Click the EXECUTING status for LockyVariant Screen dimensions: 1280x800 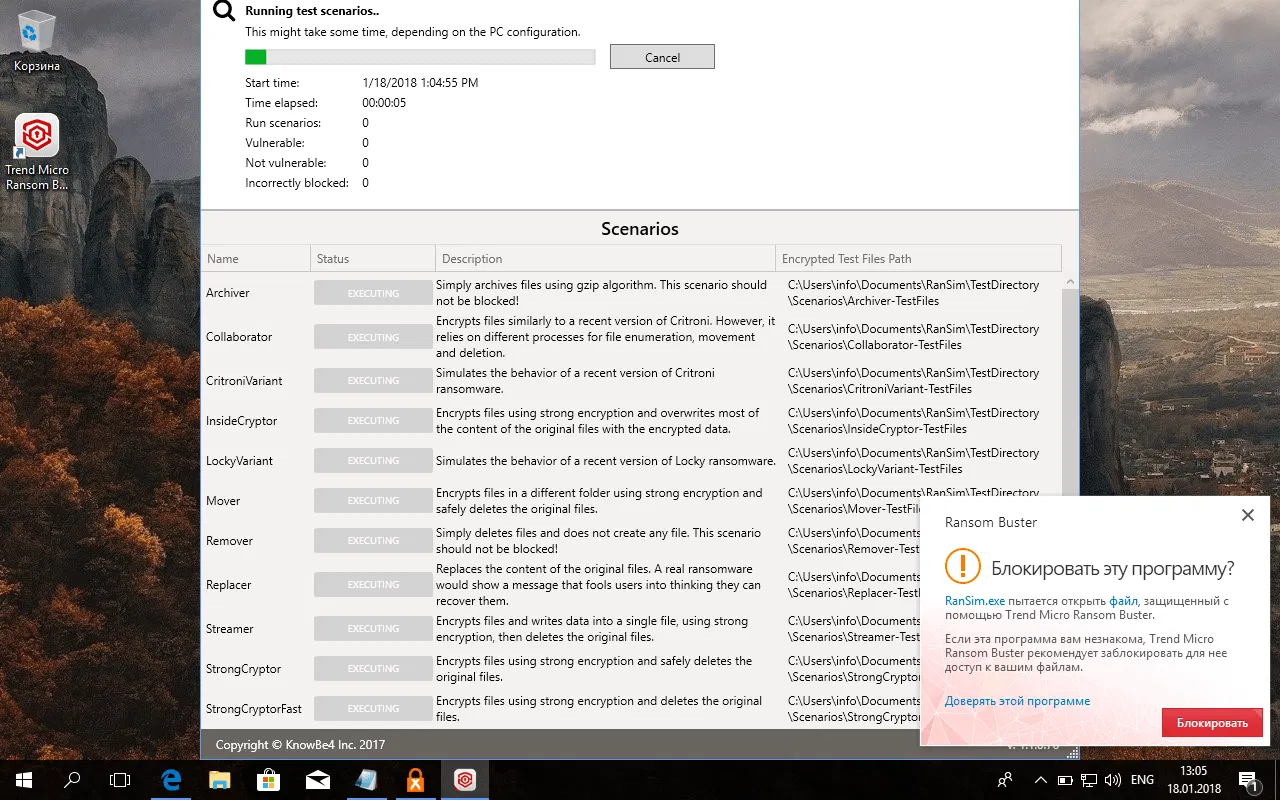373,461
